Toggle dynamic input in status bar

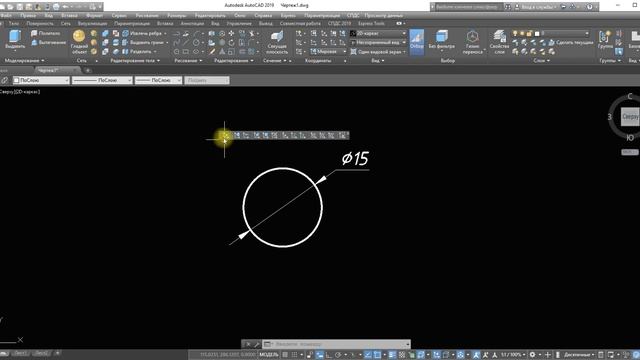coord(320,355)
